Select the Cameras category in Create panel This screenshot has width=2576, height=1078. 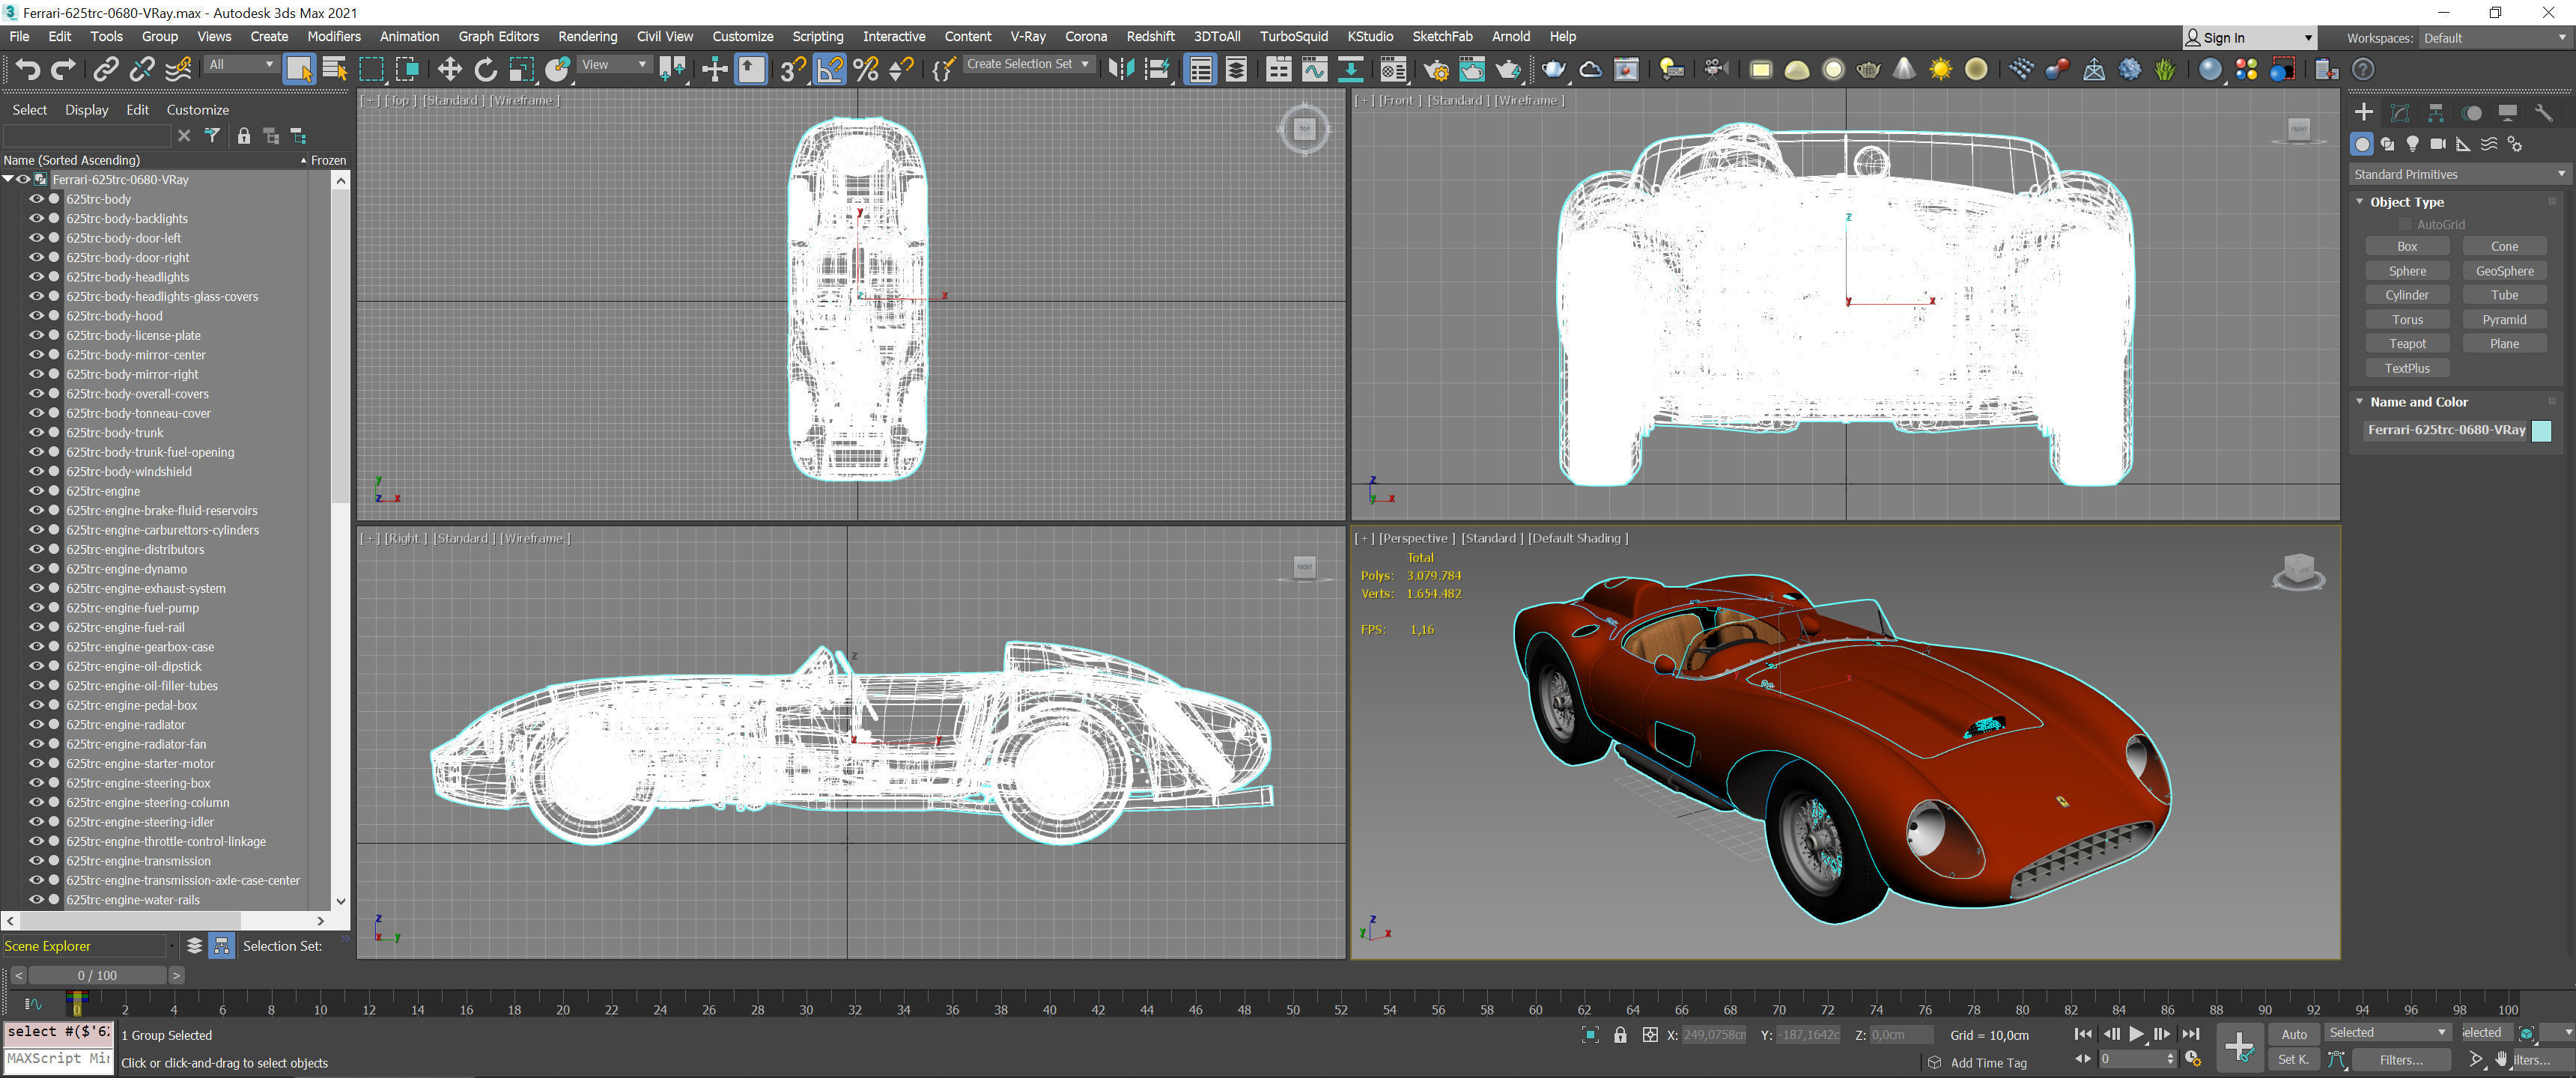point(2438,144)
